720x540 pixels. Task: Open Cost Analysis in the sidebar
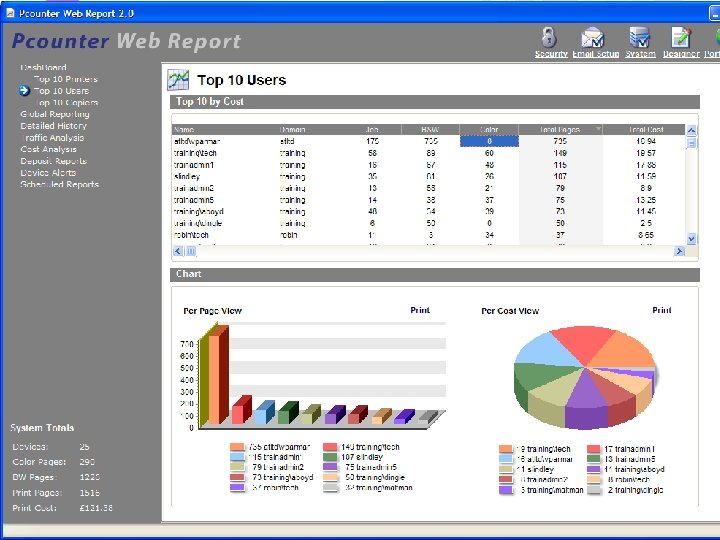tap(48, 149)
